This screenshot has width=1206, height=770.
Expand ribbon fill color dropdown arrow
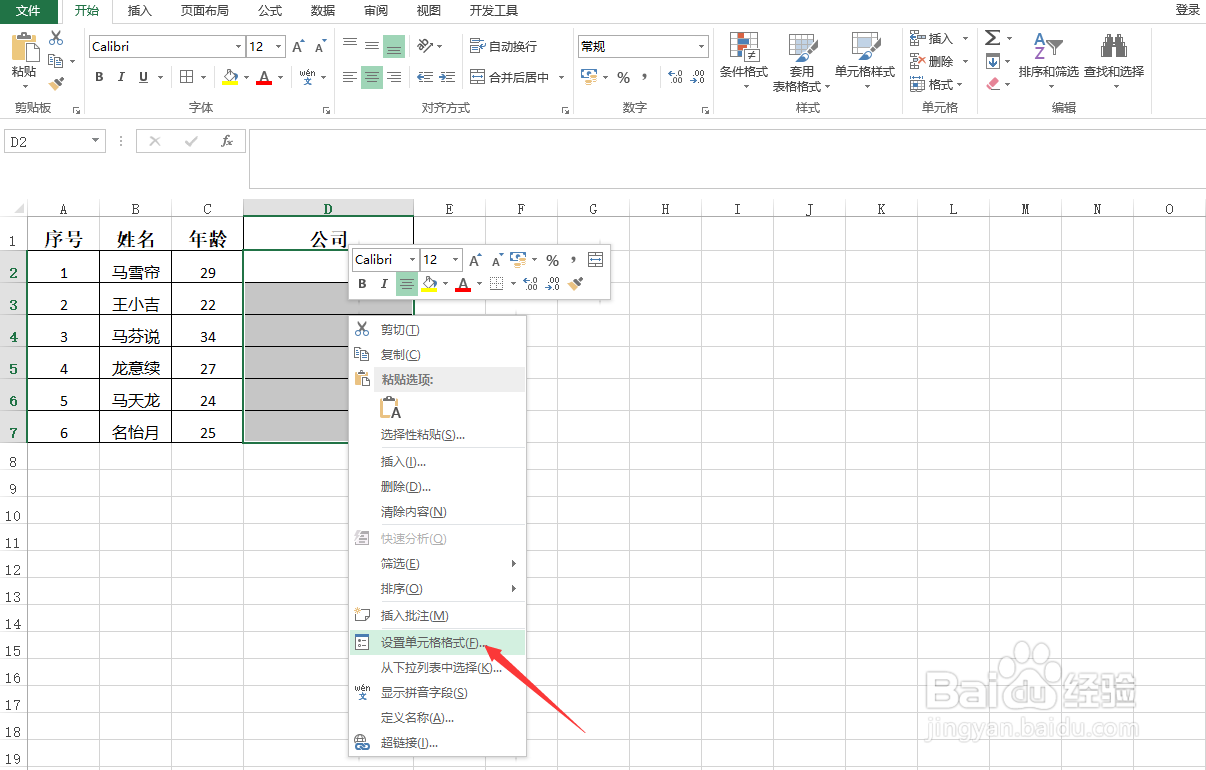245,77
